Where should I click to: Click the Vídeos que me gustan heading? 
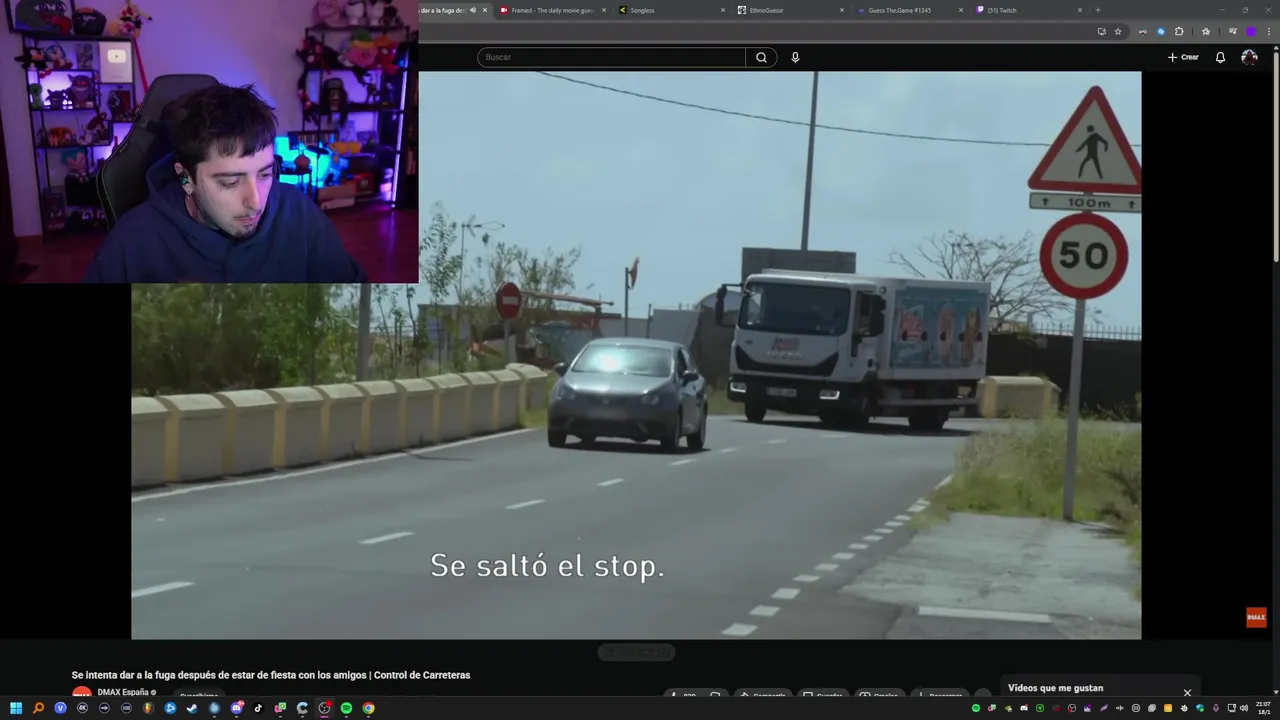click(1055, 688)
